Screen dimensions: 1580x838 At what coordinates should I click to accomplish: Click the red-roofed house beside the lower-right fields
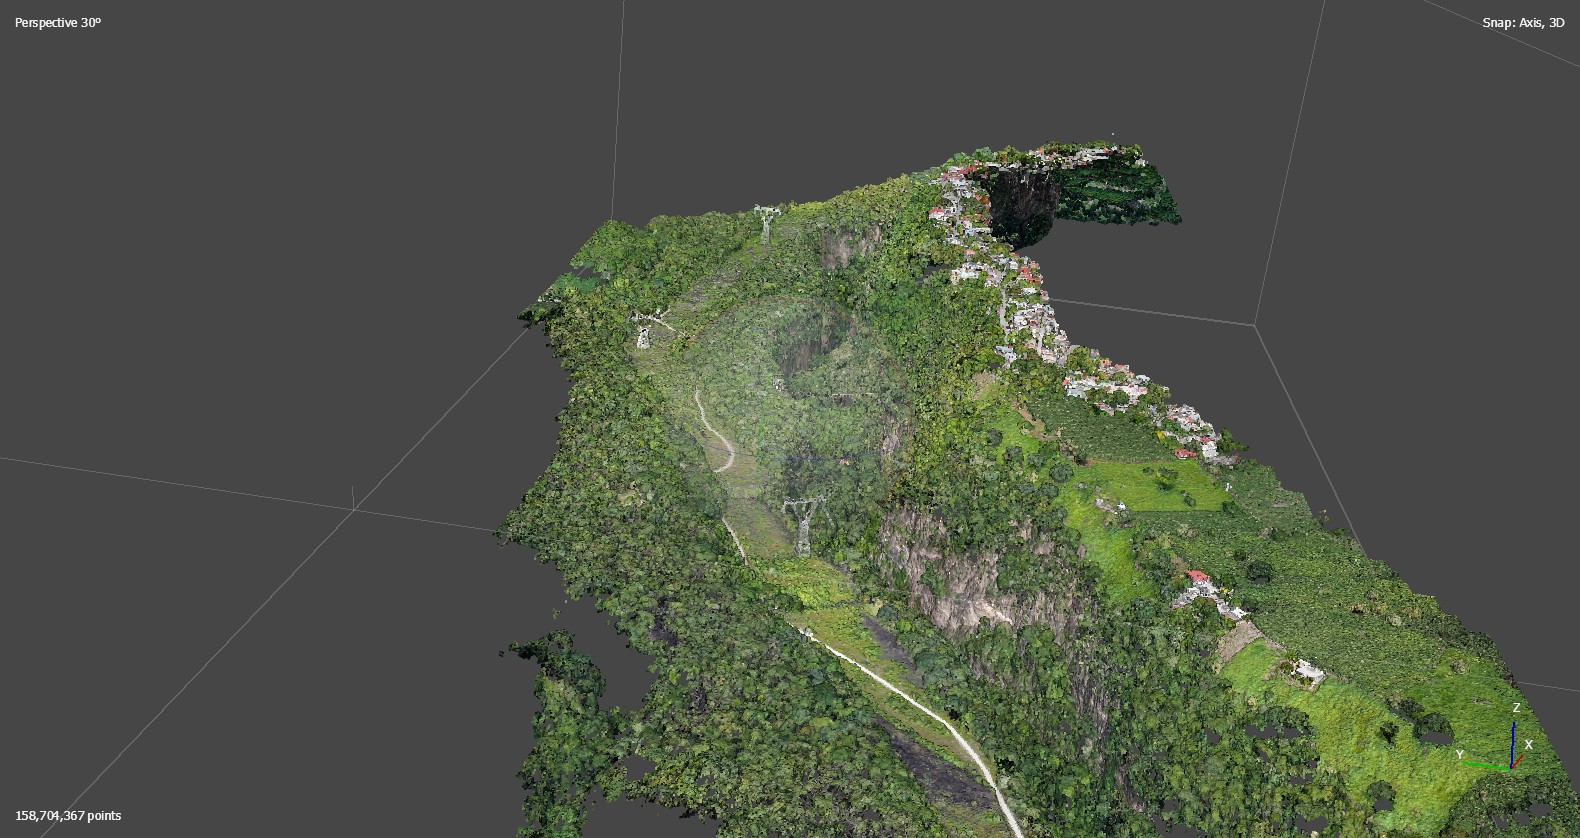pyautogui.click(x=1197, y=578)
